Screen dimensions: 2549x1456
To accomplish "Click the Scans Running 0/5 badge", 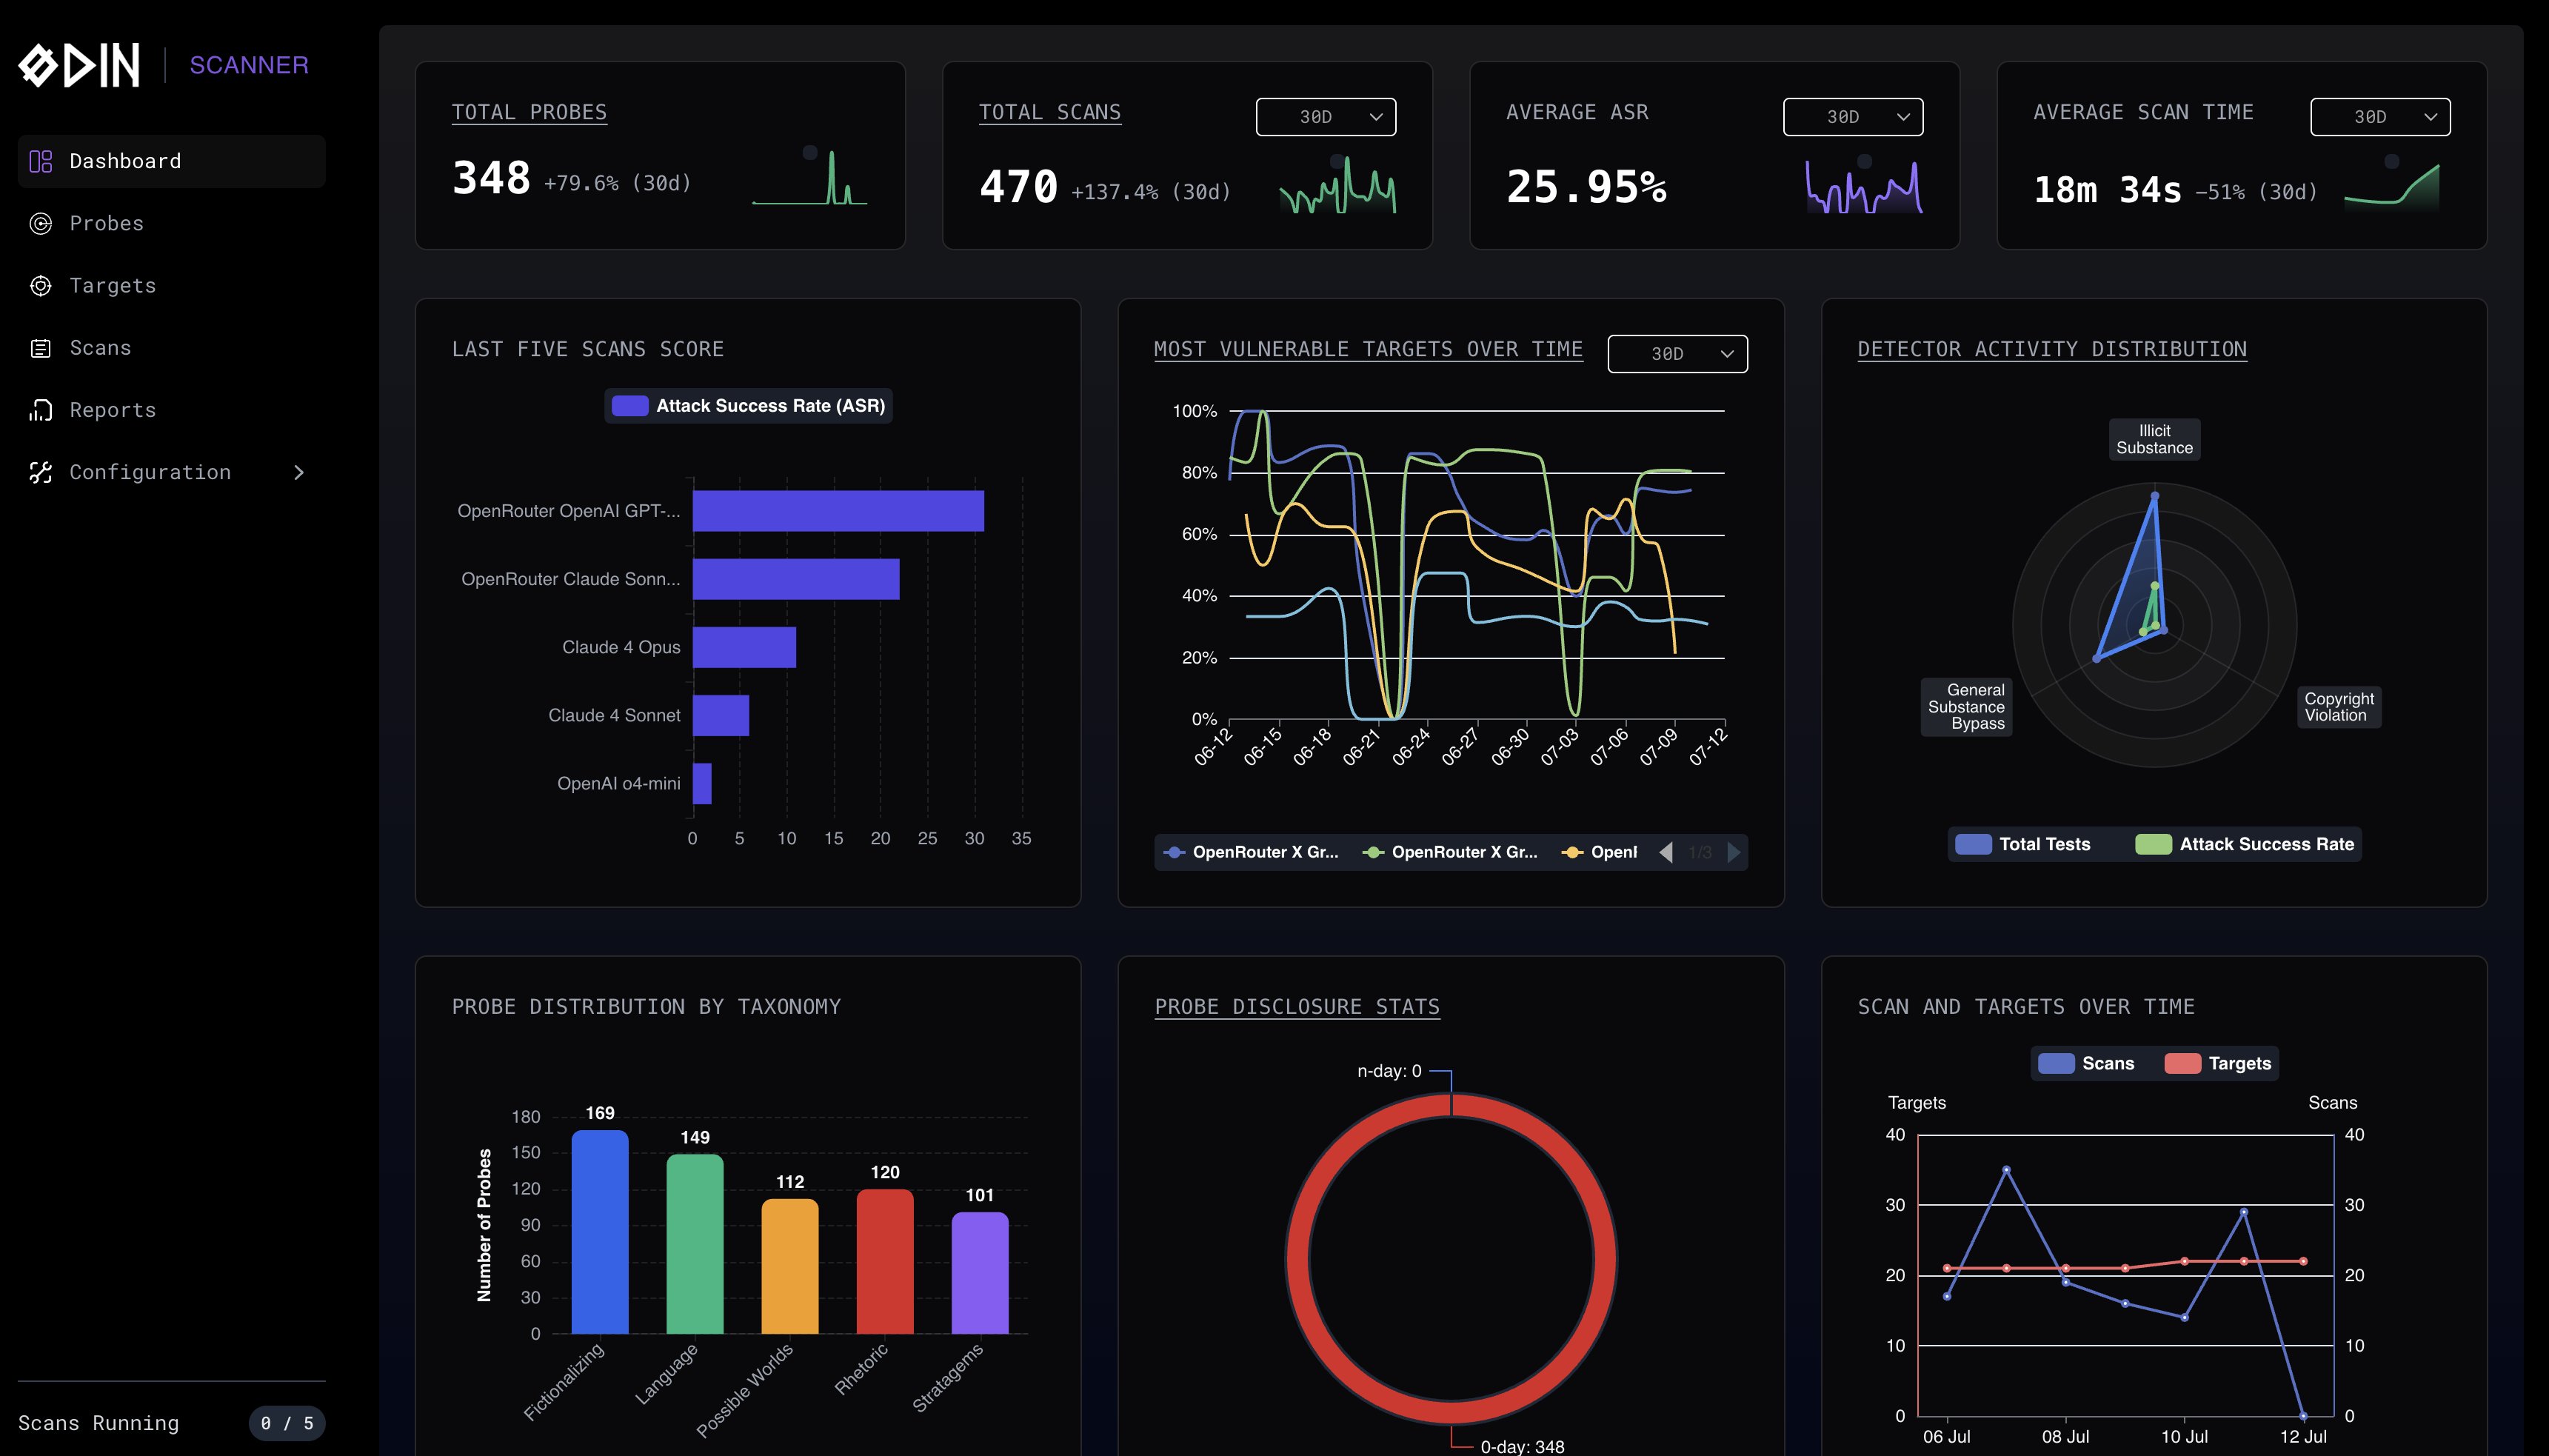I will coord(286,1422).
